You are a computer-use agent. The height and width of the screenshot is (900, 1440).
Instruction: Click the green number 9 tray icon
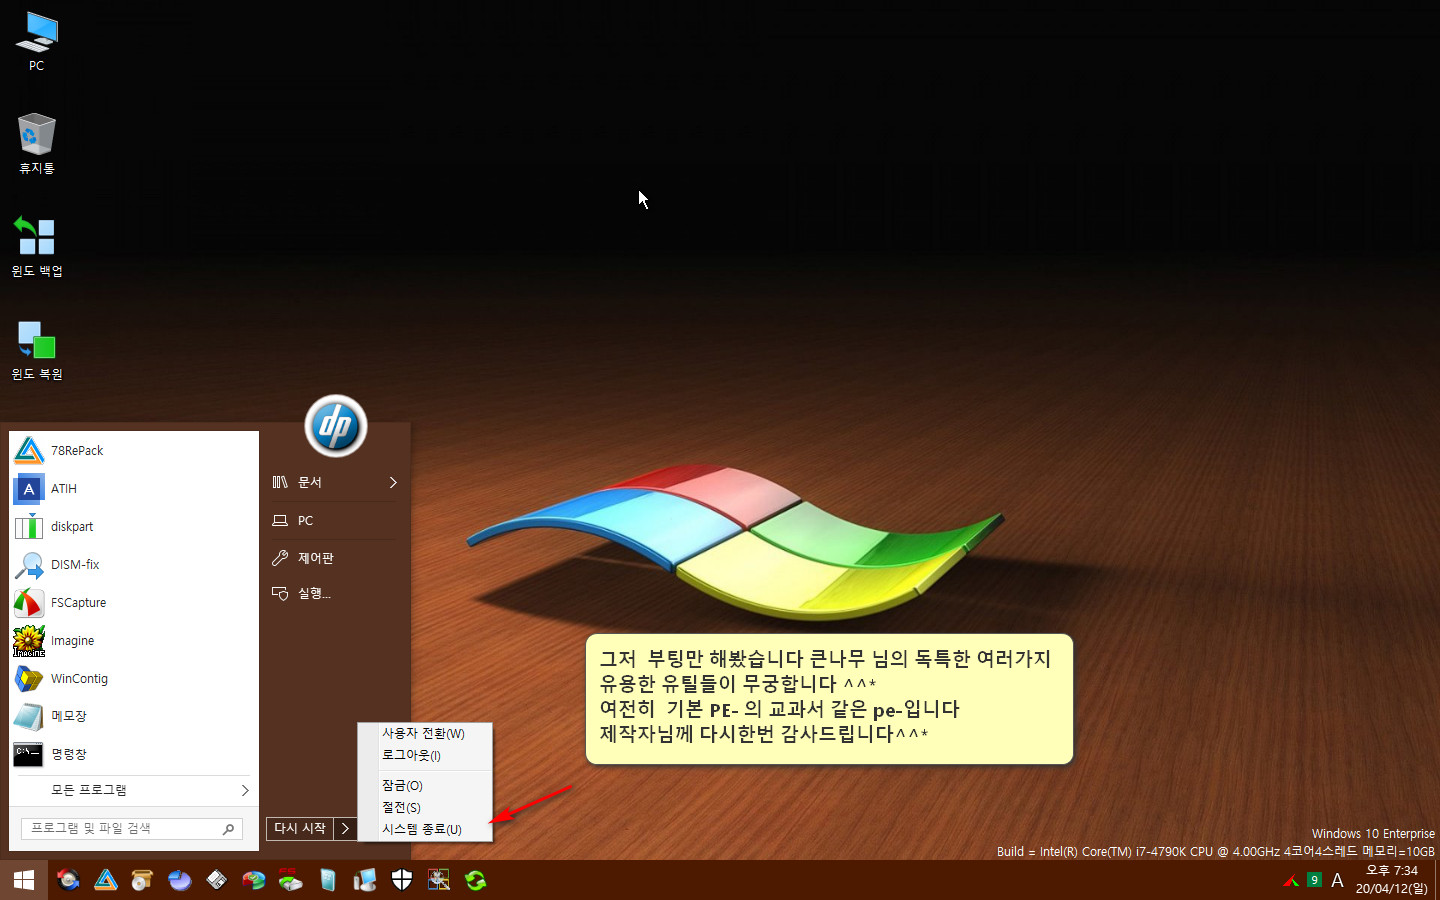(1314, 880)
